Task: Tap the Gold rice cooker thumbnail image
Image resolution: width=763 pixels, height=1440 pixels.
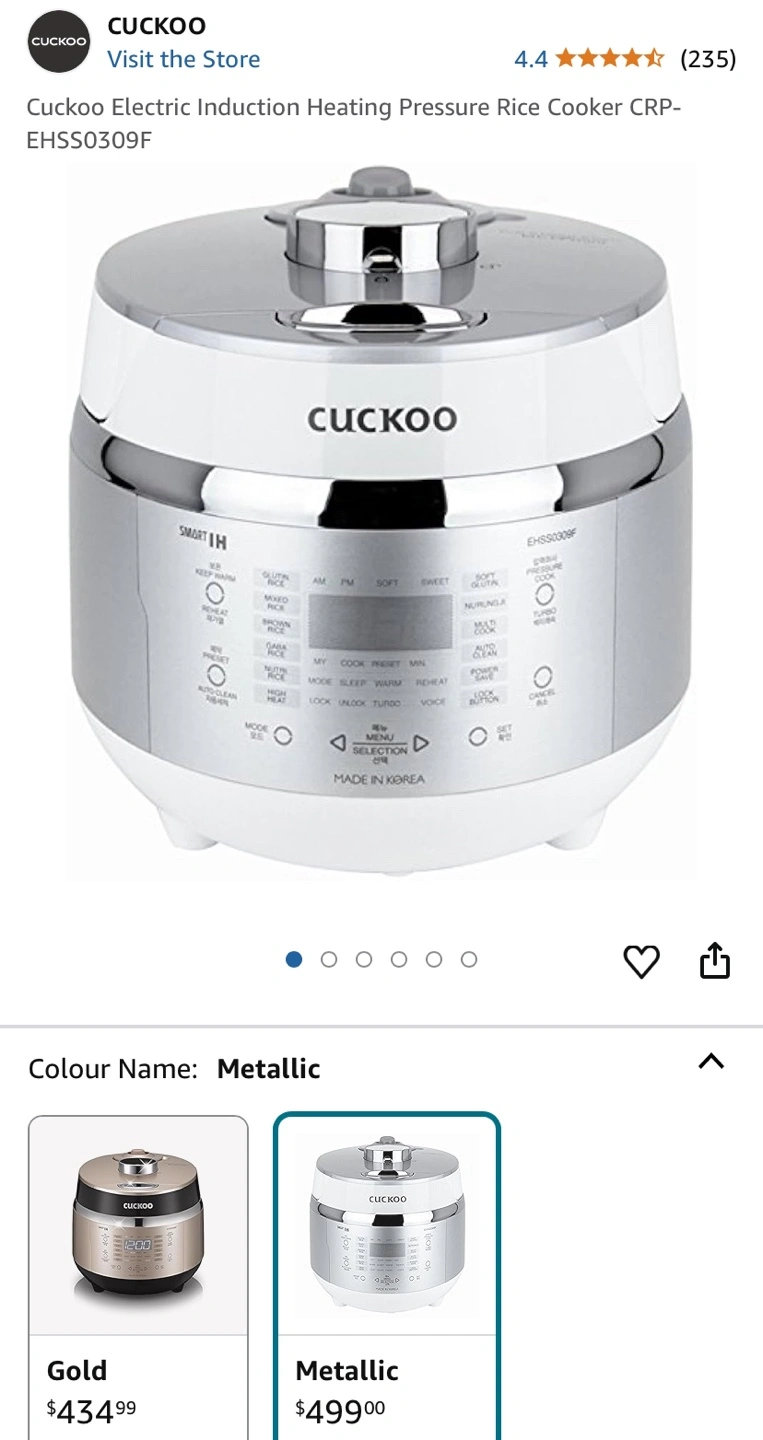Action: (x=138, y=1225)
